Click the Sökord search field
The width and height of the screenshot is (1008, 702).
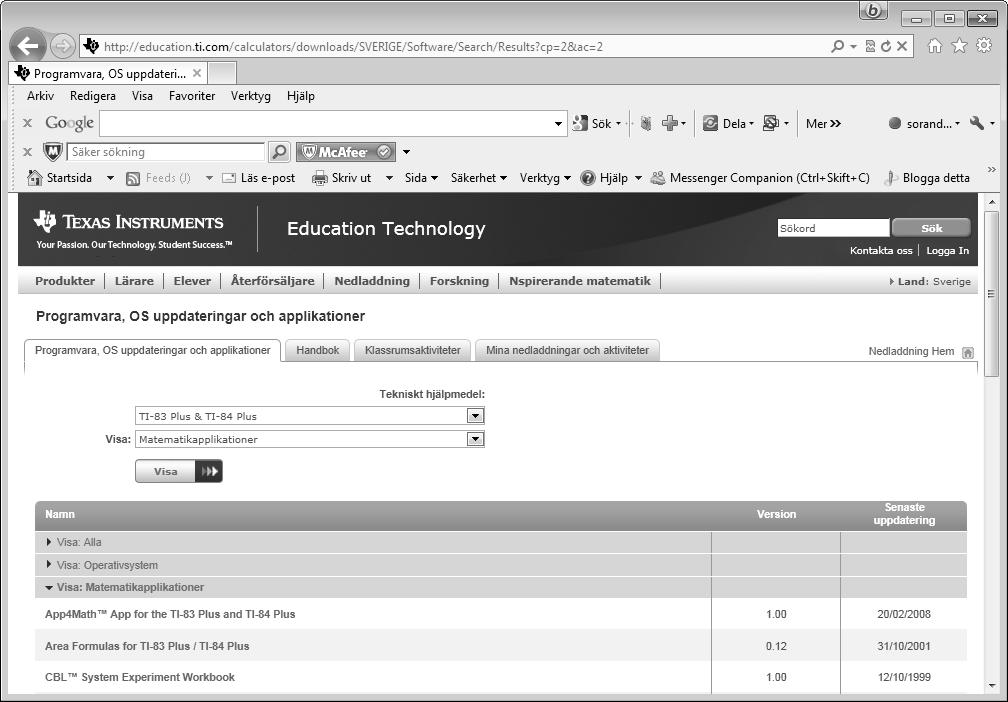tap(833, 228)
